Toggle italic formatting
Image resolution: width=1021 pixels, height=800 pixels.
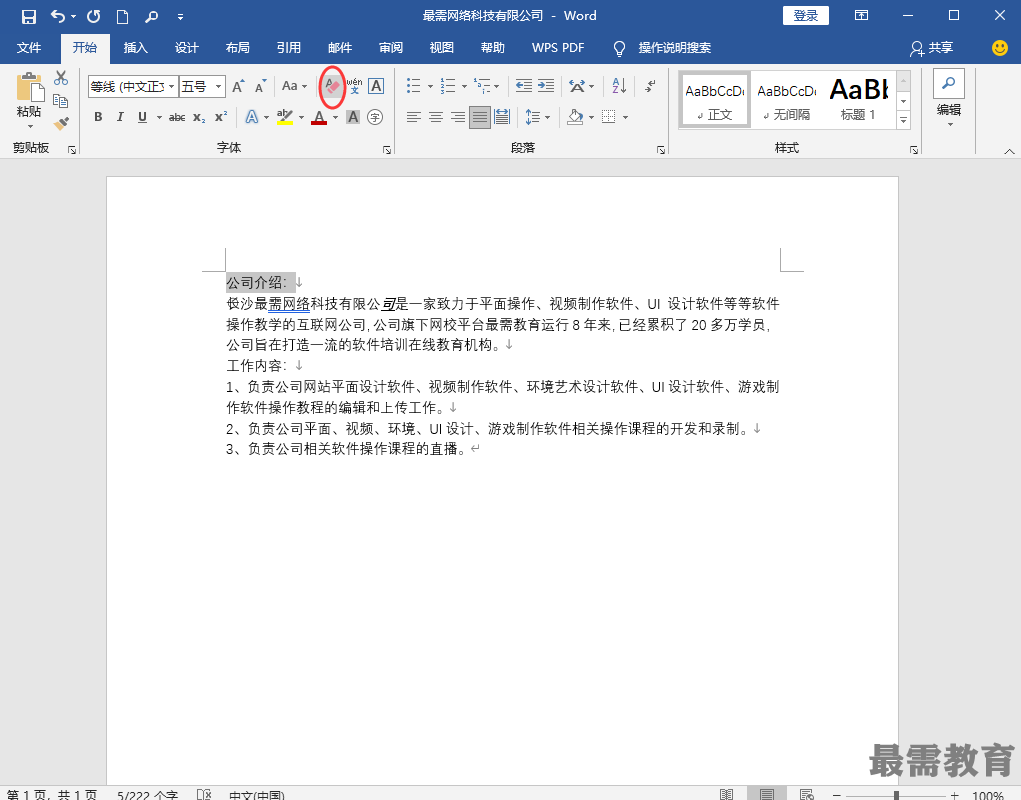coord(120,117)
